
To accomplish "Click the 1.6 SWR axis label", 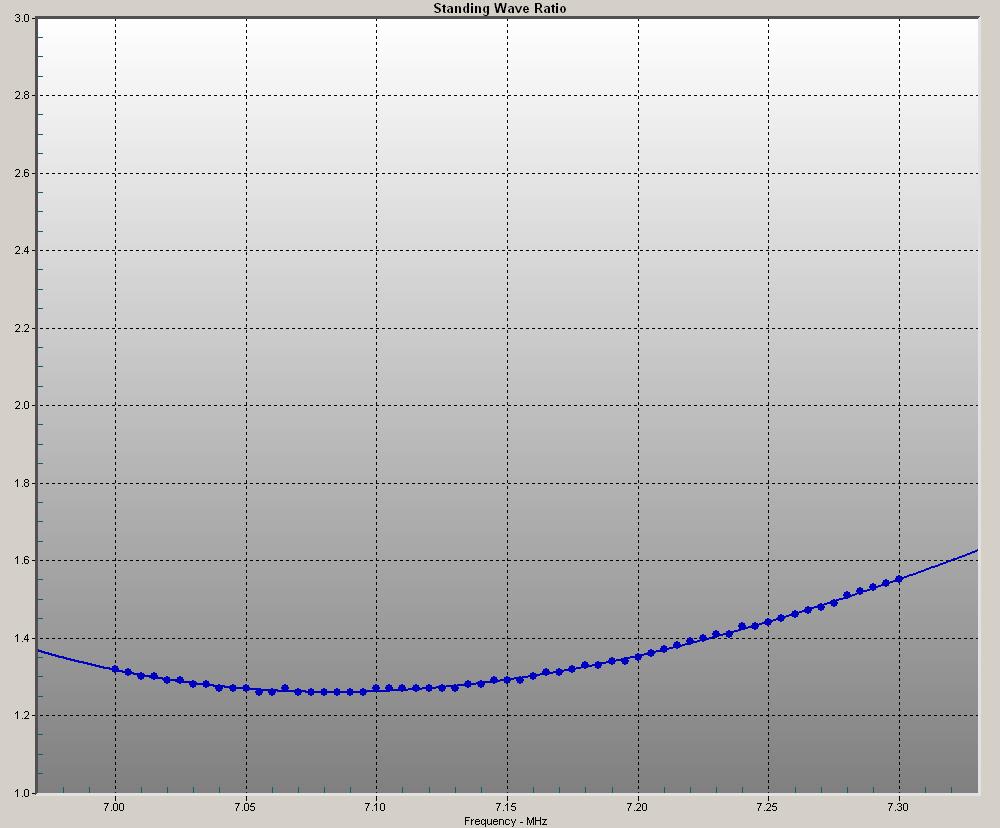I will (x=22, y=561).
